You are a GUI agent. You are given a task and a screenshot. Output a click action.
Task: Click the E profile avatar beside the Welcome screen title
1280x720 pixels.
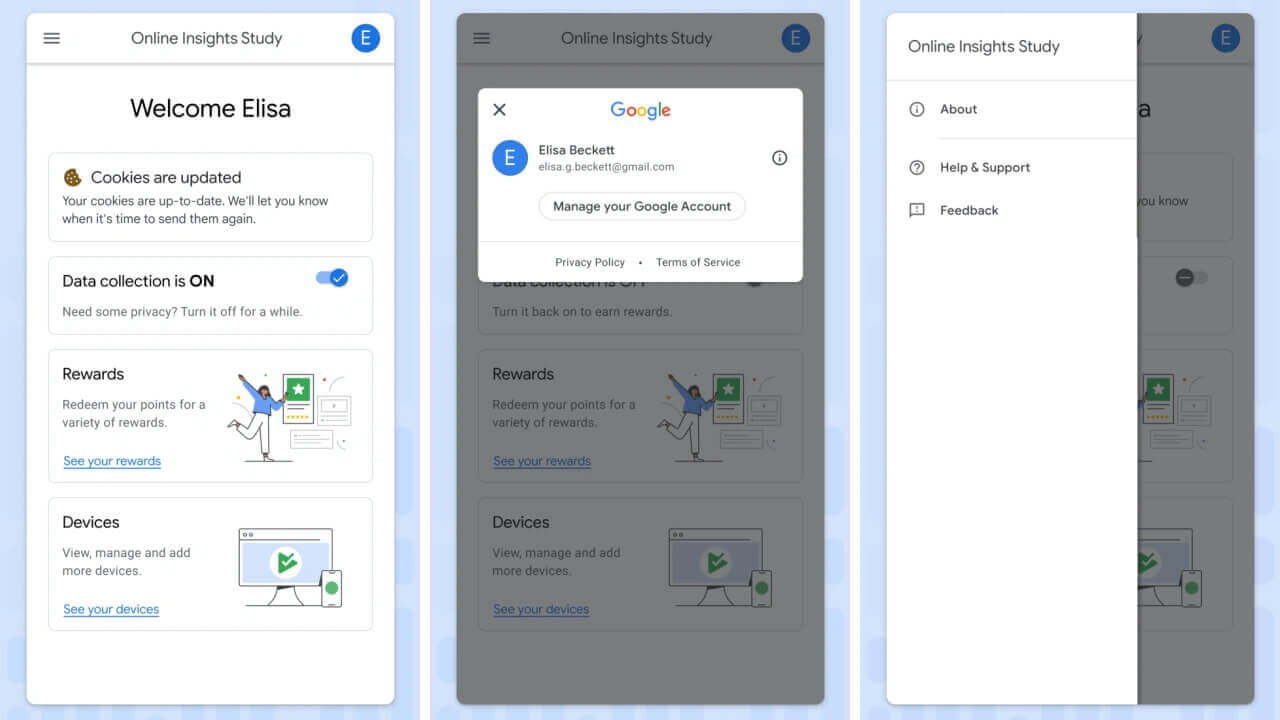point(365,39)
